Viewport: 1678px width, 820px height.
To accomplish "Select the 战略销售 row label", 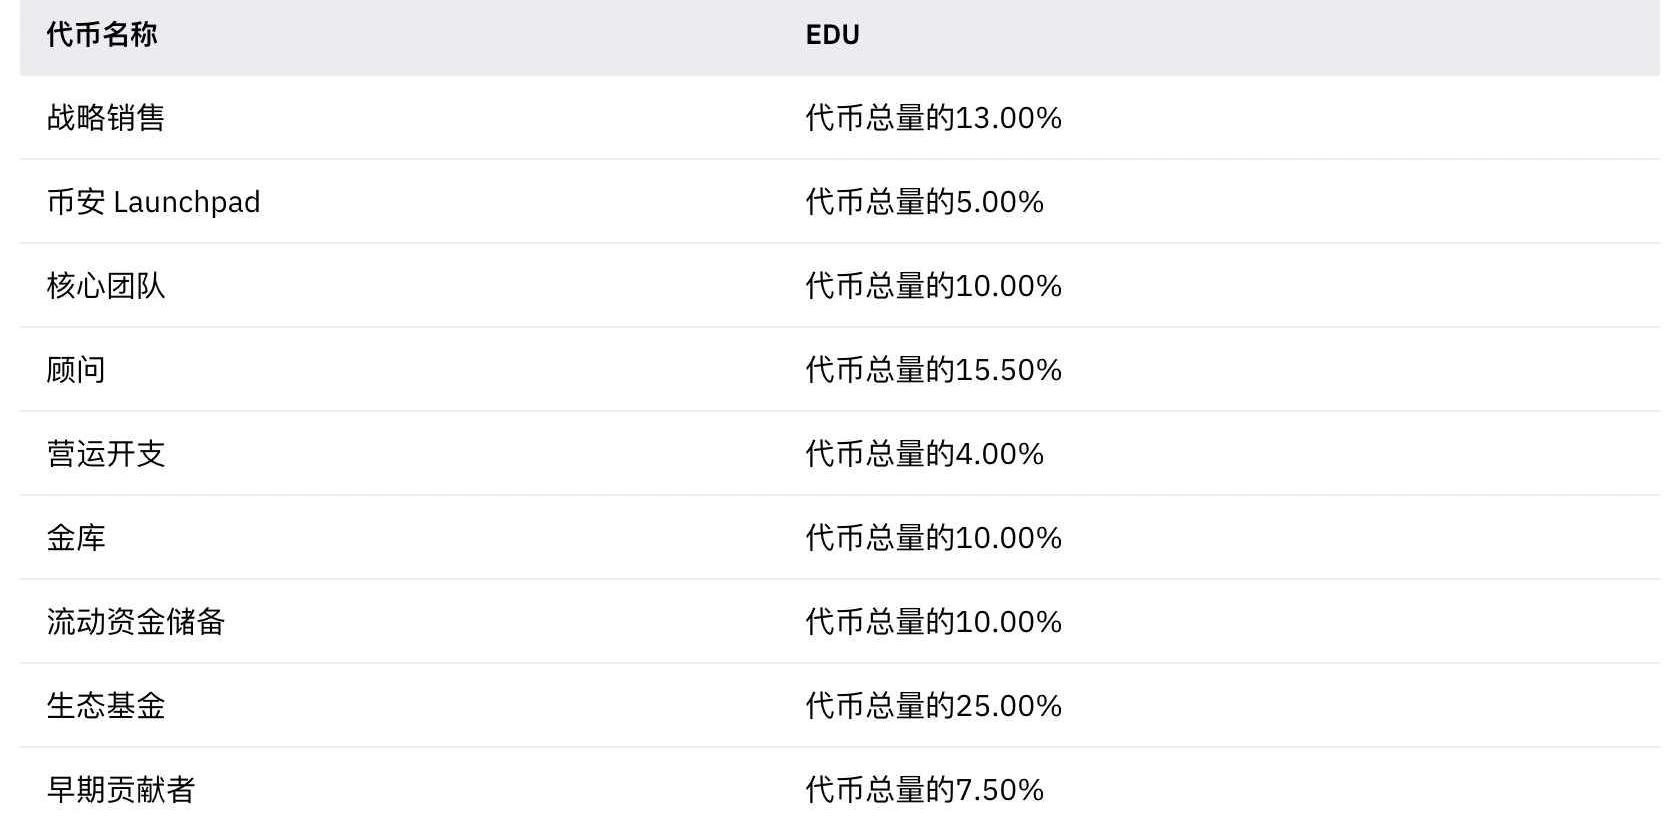I will 106,118.
